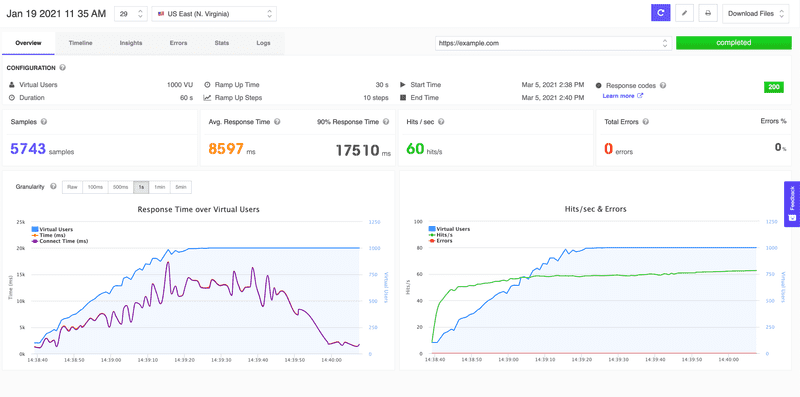Select 1min granularity
Screen dimensions: 800x397
point(160,187)
